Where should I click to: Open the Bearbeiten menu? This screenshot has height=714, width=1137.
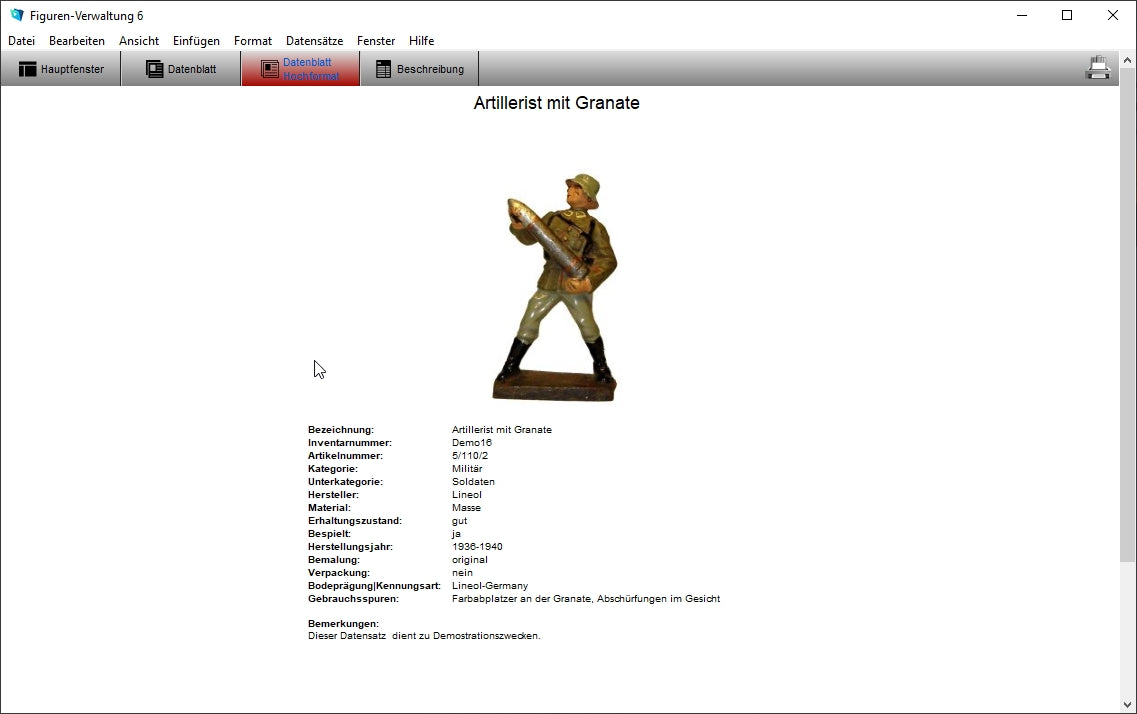[x=77, y=41]
